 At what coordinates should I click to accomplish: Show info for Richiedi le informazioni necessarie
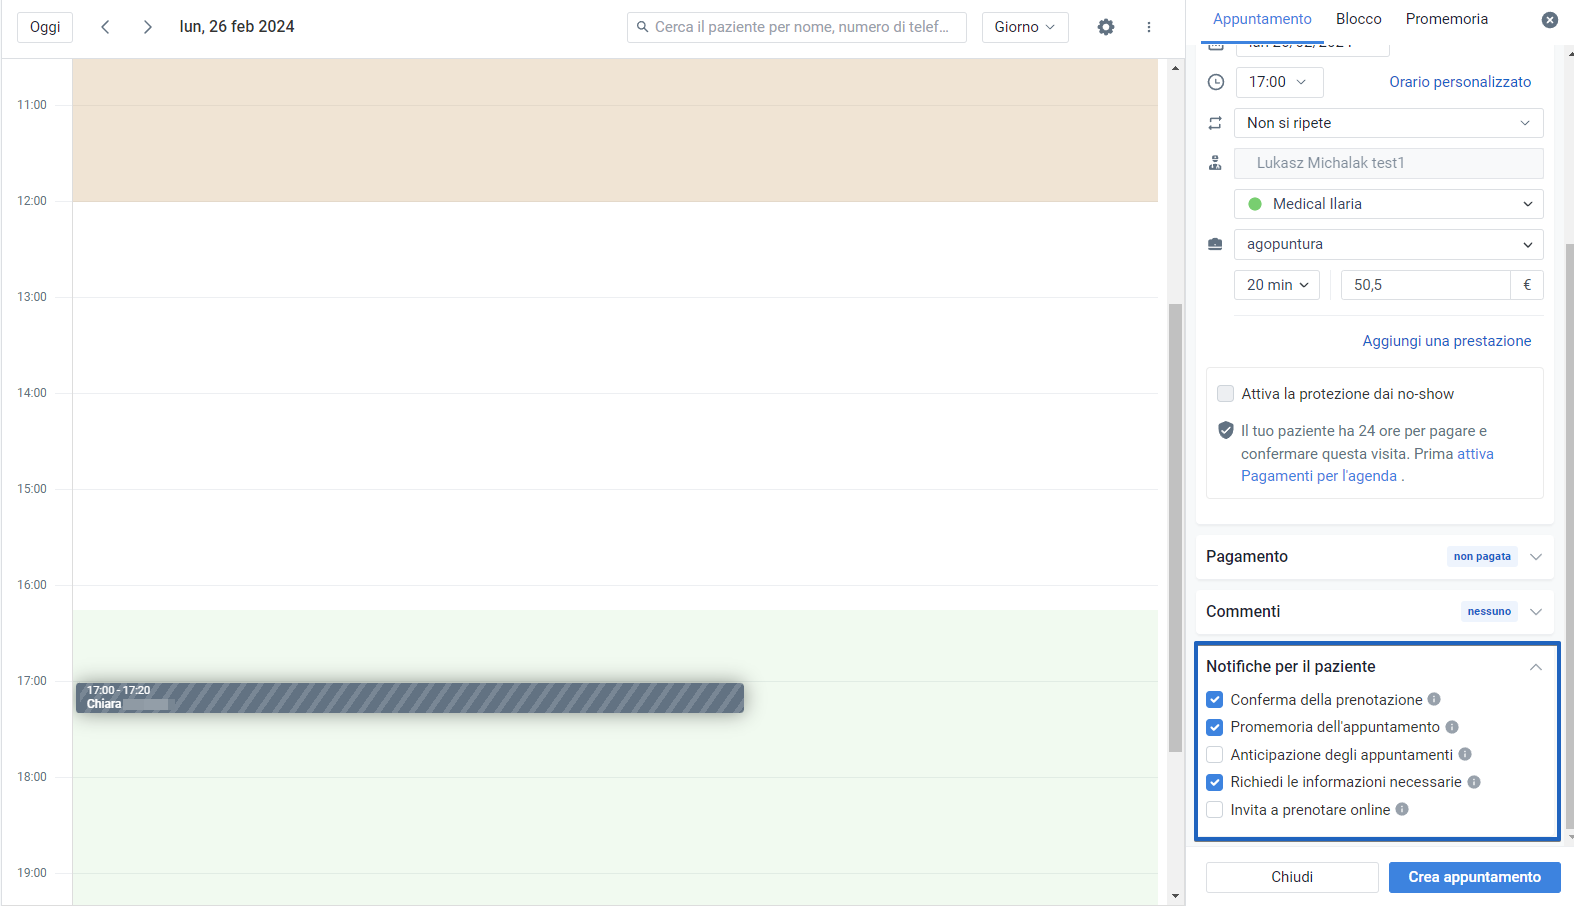tap(1474, 782)
